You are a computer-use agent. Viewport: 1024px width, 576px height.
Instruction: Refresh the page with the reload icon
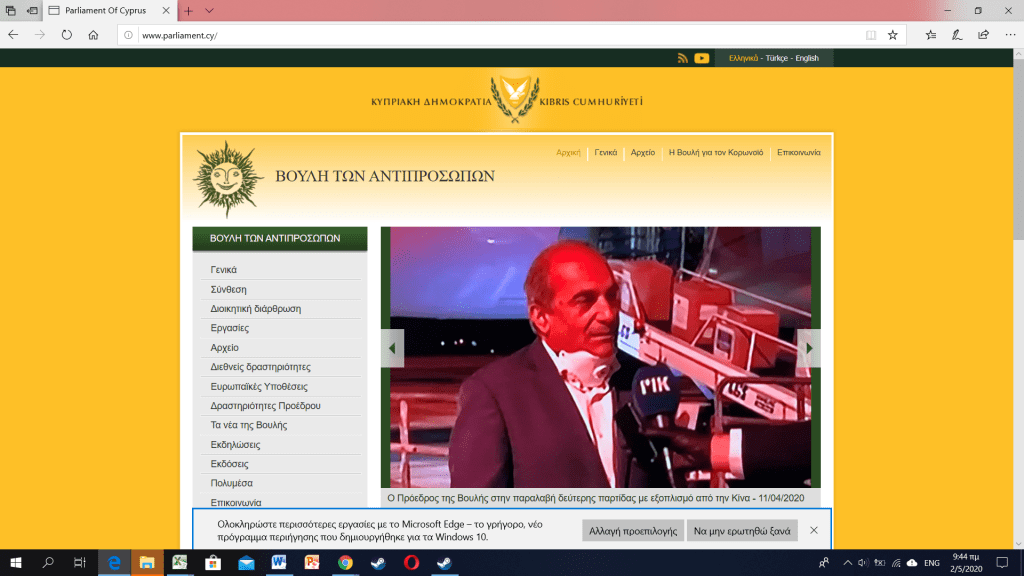coord(66,35)
